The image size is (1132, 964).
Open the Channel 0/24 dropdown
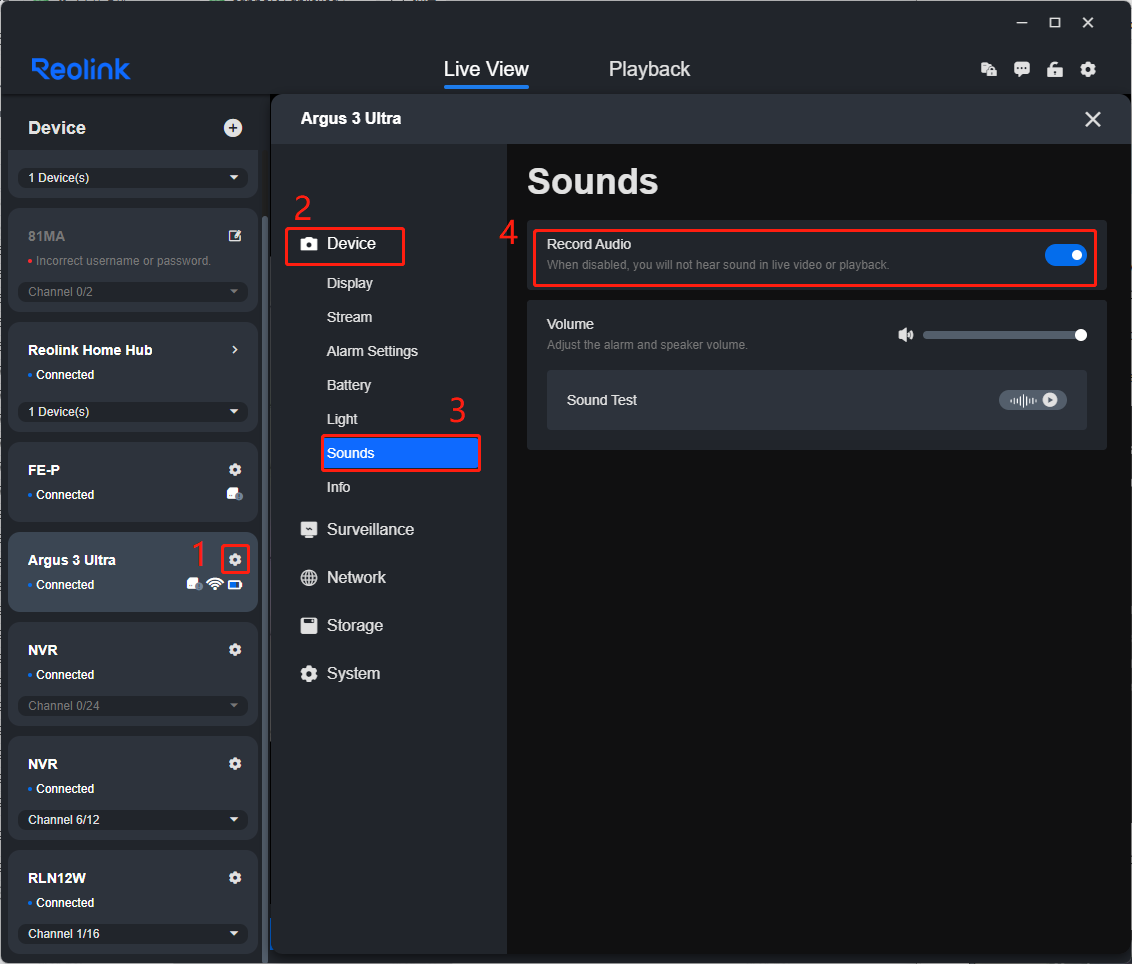[x=133, y=705]
